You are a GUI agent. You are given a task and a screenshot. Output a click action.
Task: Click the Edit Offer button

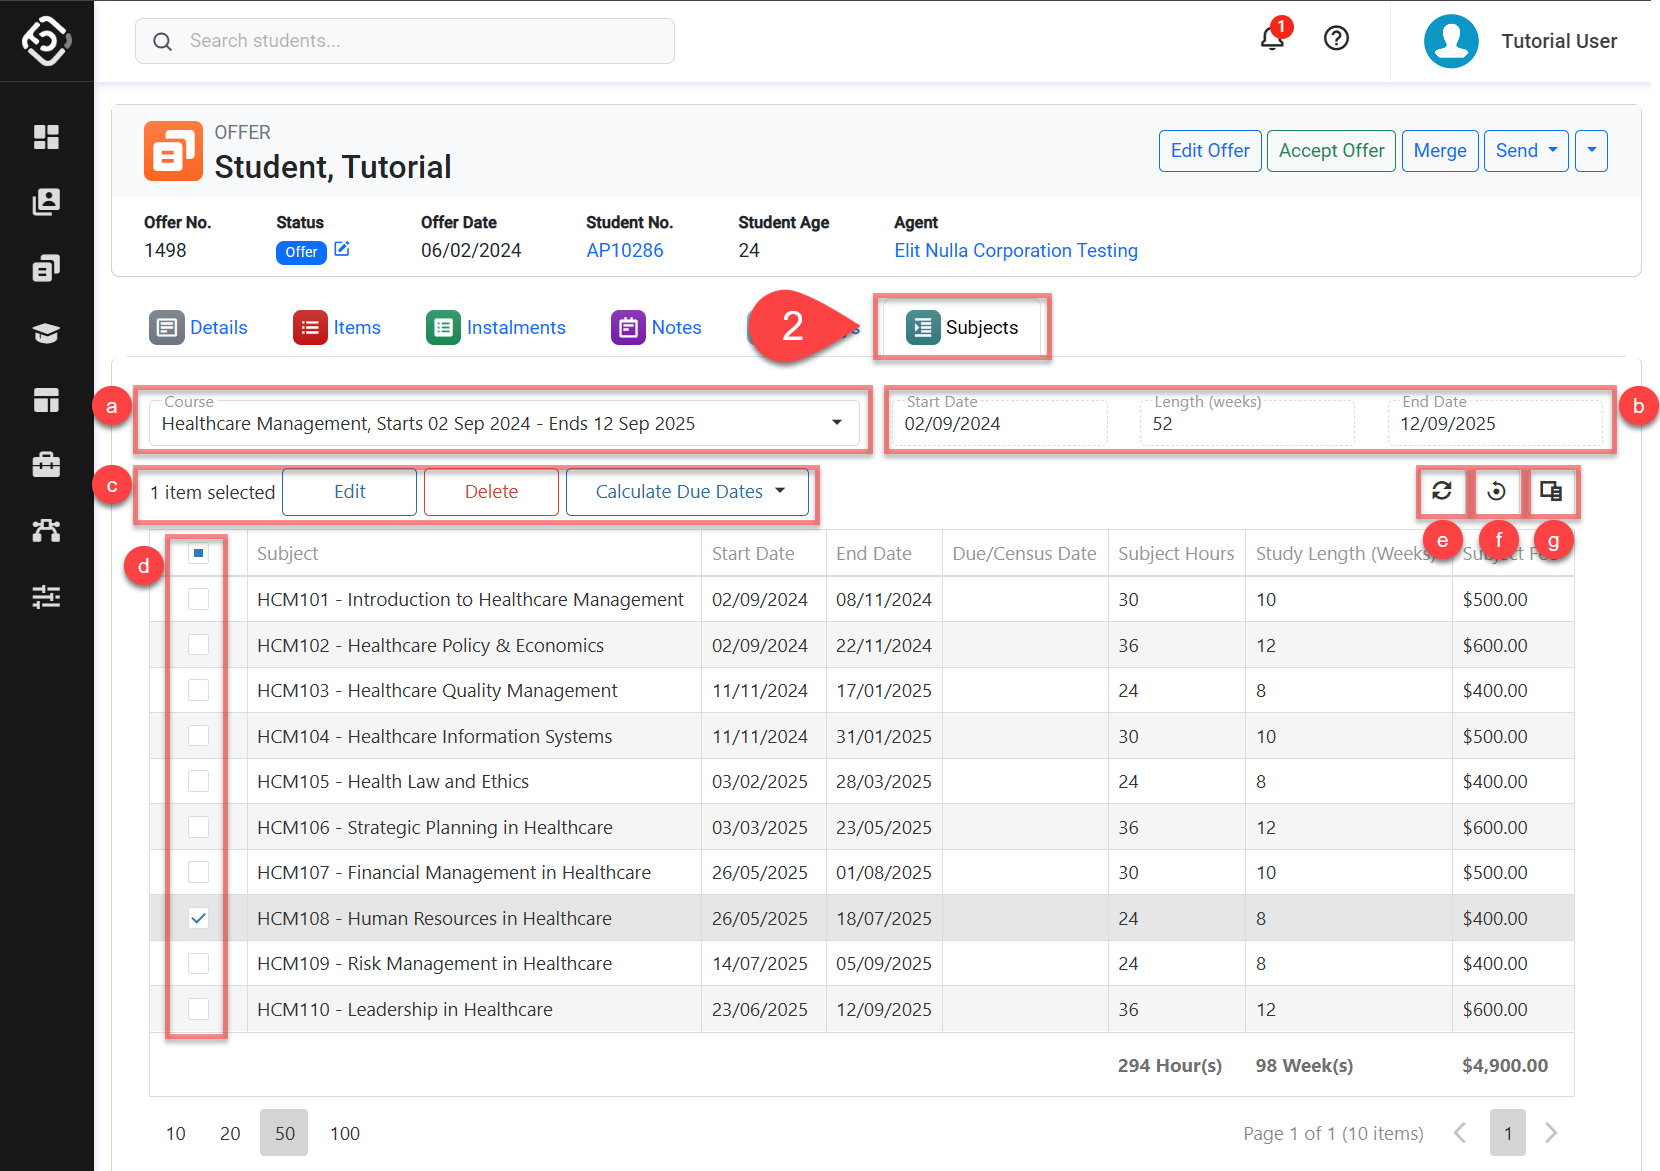(1210, 151)
